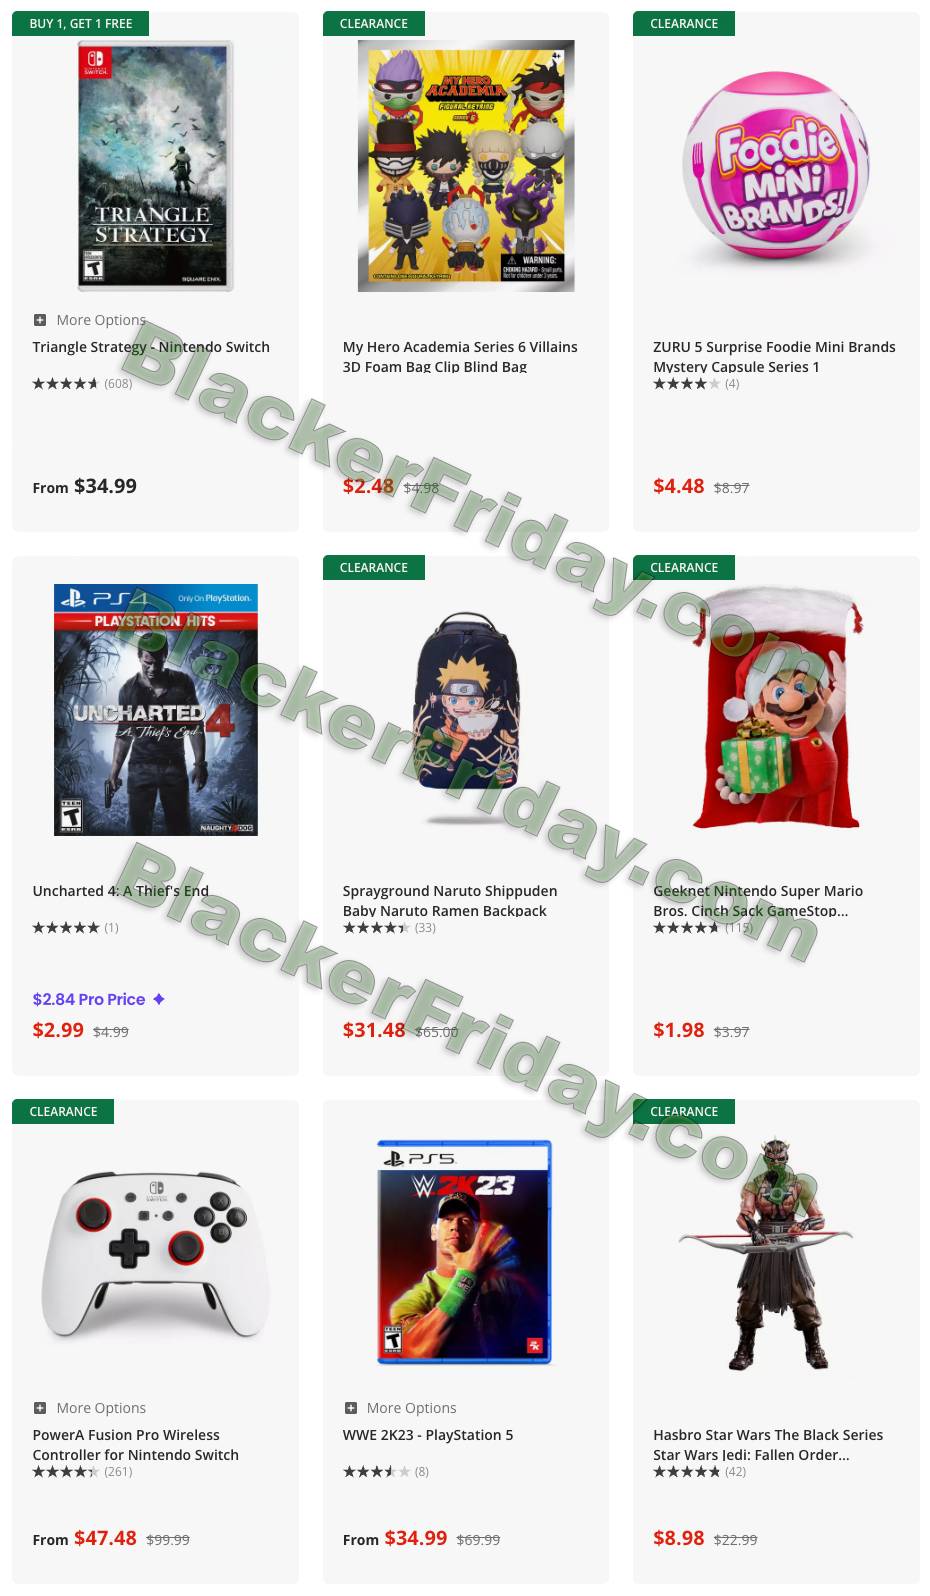Click the BUY 1, GET 1 FREE badge
The image size is (930, 1596).
click(x=81, y=23)
